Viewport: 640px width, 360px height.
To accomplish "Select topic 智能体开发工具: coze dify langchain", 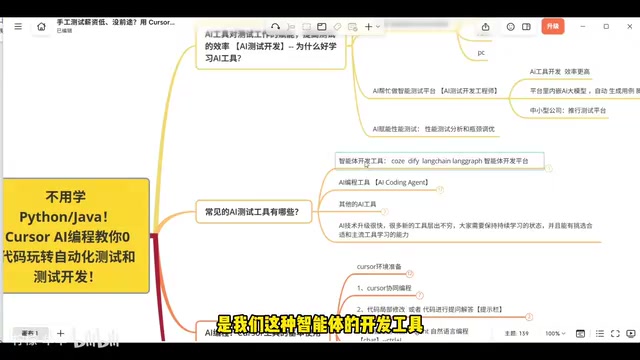I will click(x=440, y=161).
